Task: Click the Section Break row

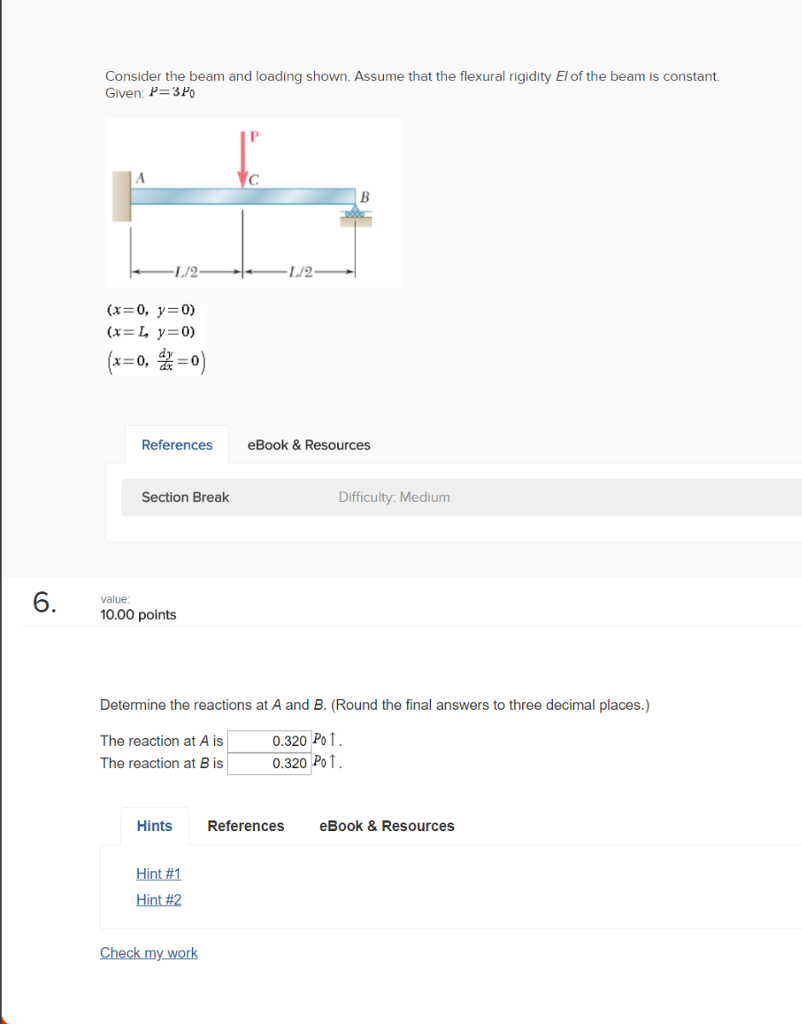Action: (185, 496)
